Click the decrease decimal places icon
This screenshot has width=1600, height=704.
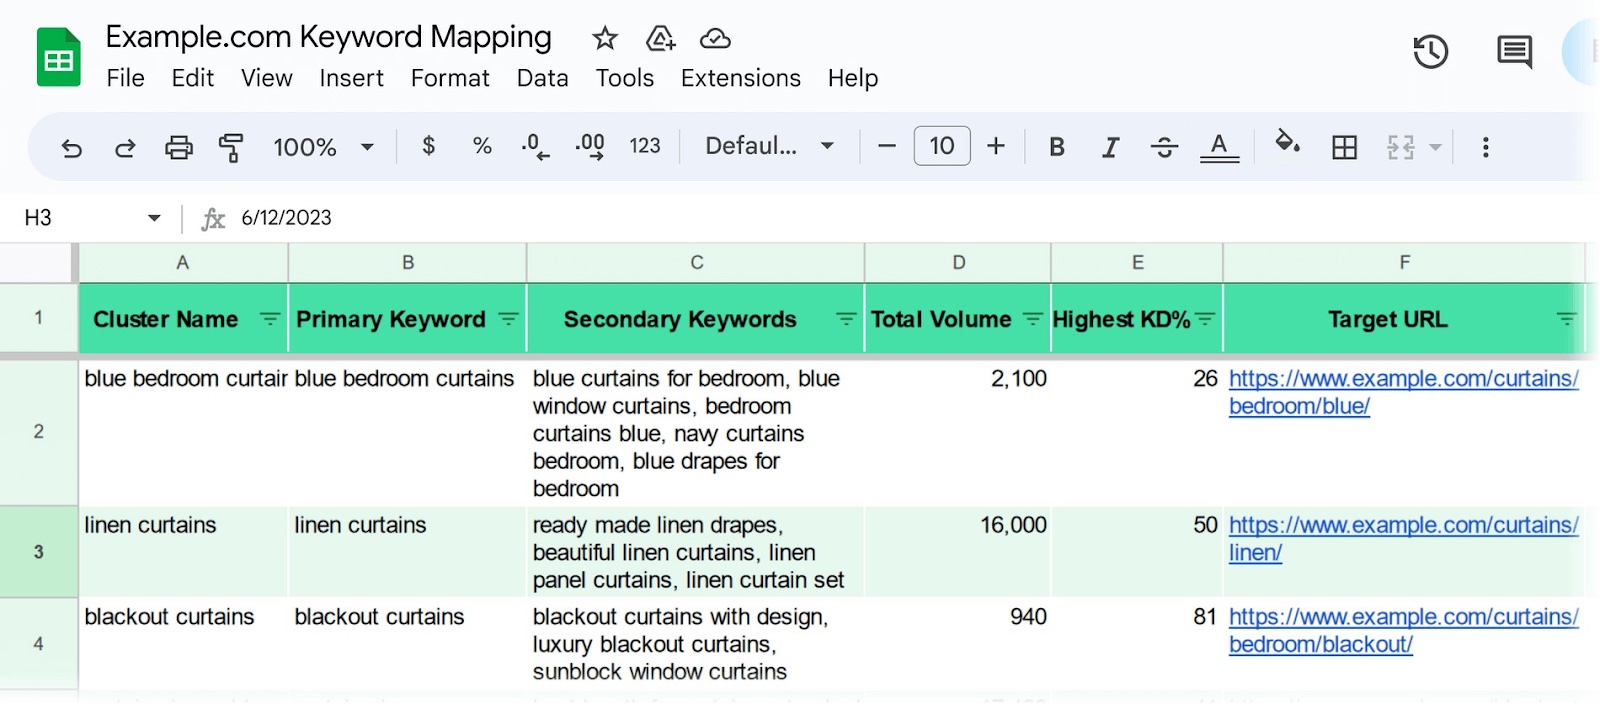pyautogui.click(x=535, y=147)
